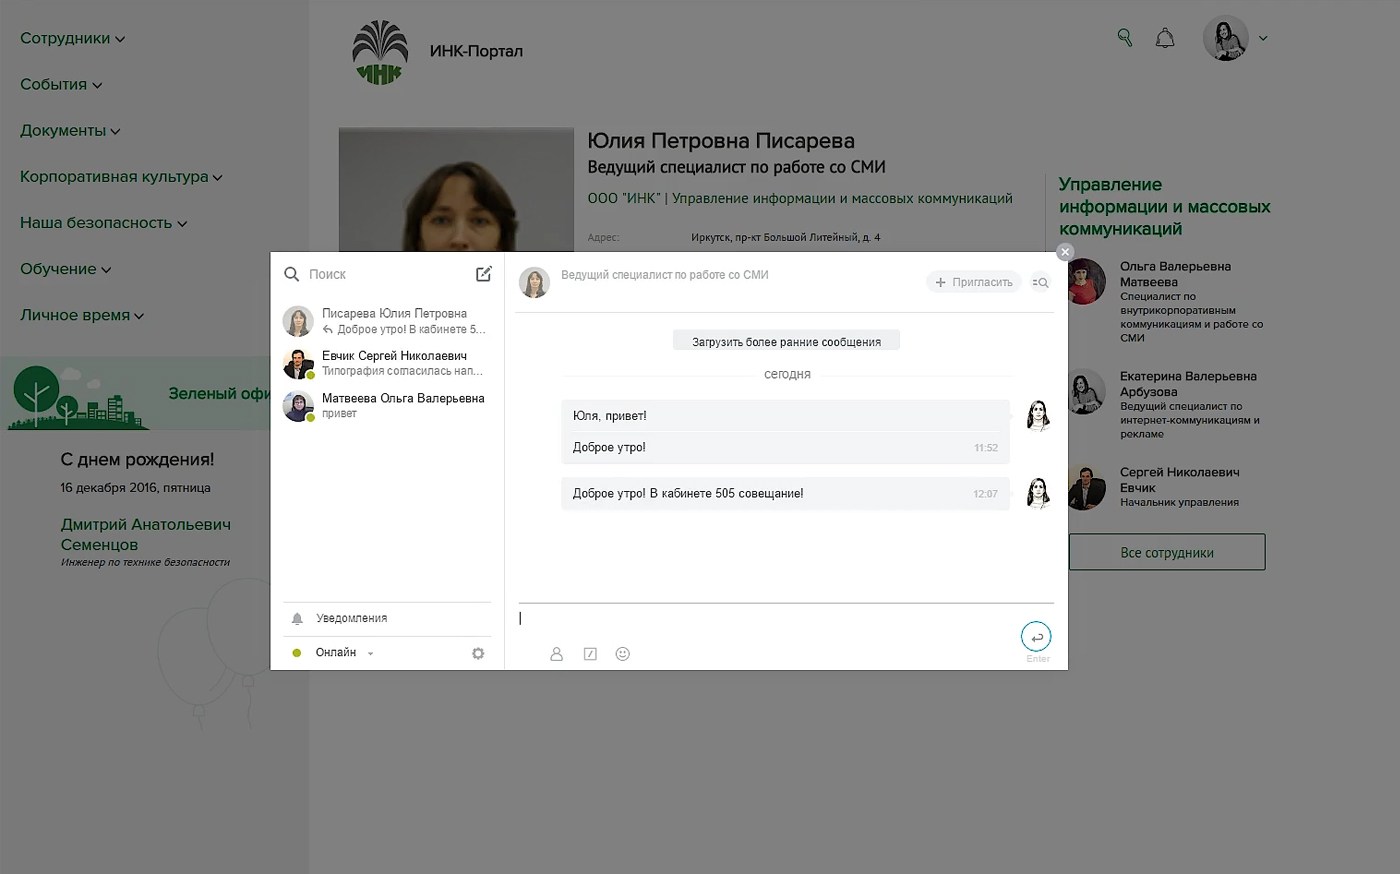Screen dimensions: 1400x874
Task: Expand the Сотрудники menu
Action: click(x=72, y=39)
